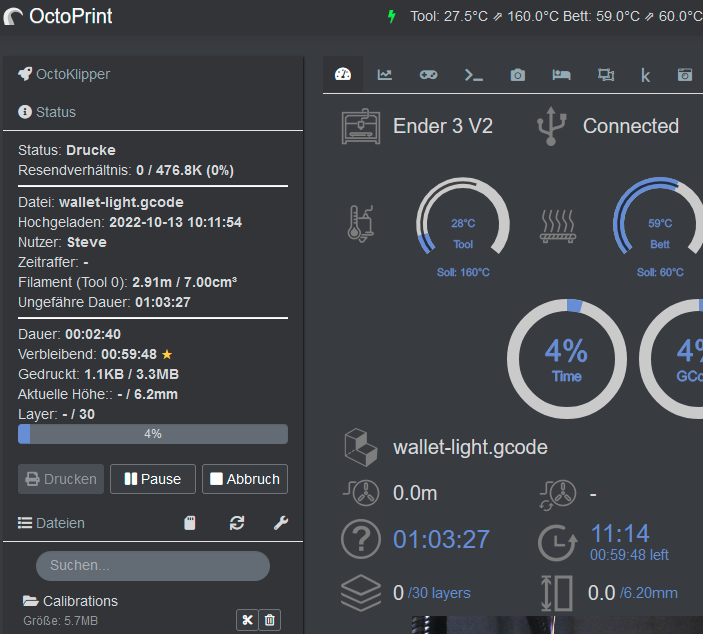Click the Drucken print button

(61, 479)
